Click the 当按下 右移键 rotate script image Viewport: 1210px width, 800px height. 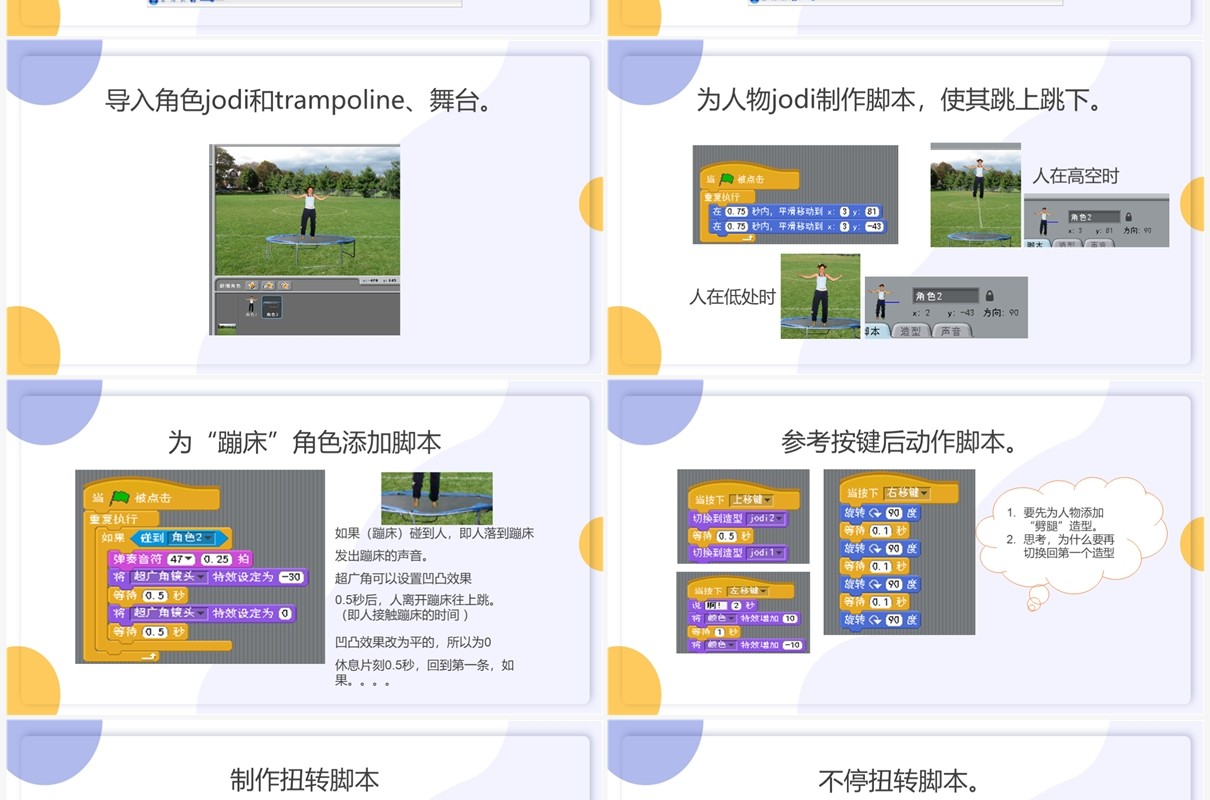899,552
